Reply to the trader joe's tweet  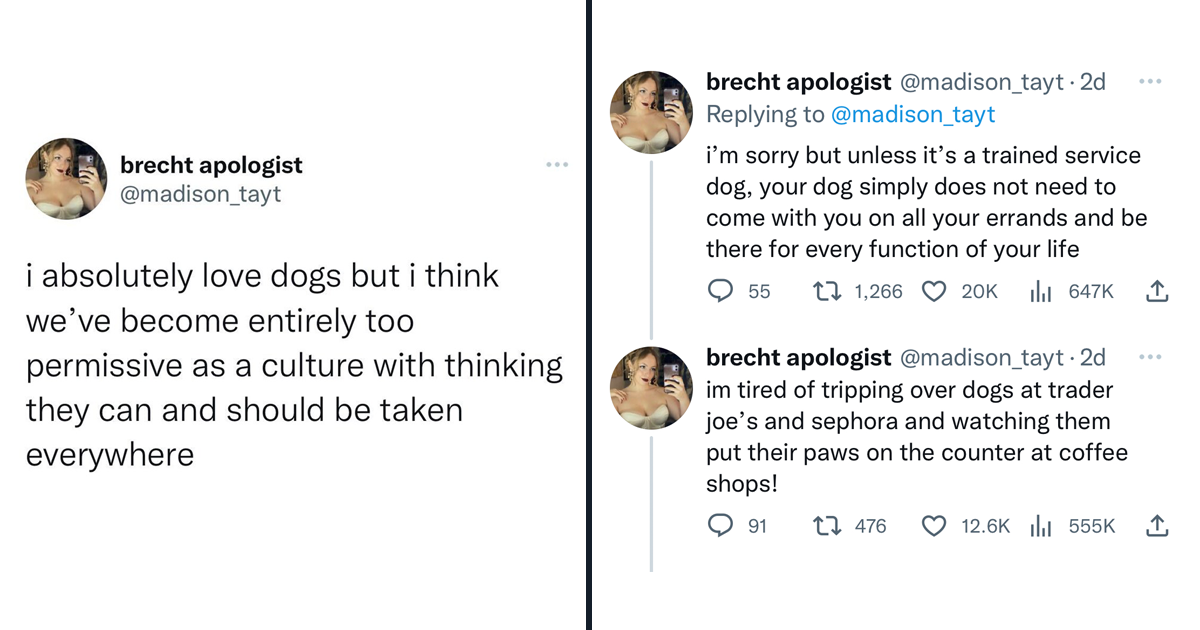(x=721, y=525)
